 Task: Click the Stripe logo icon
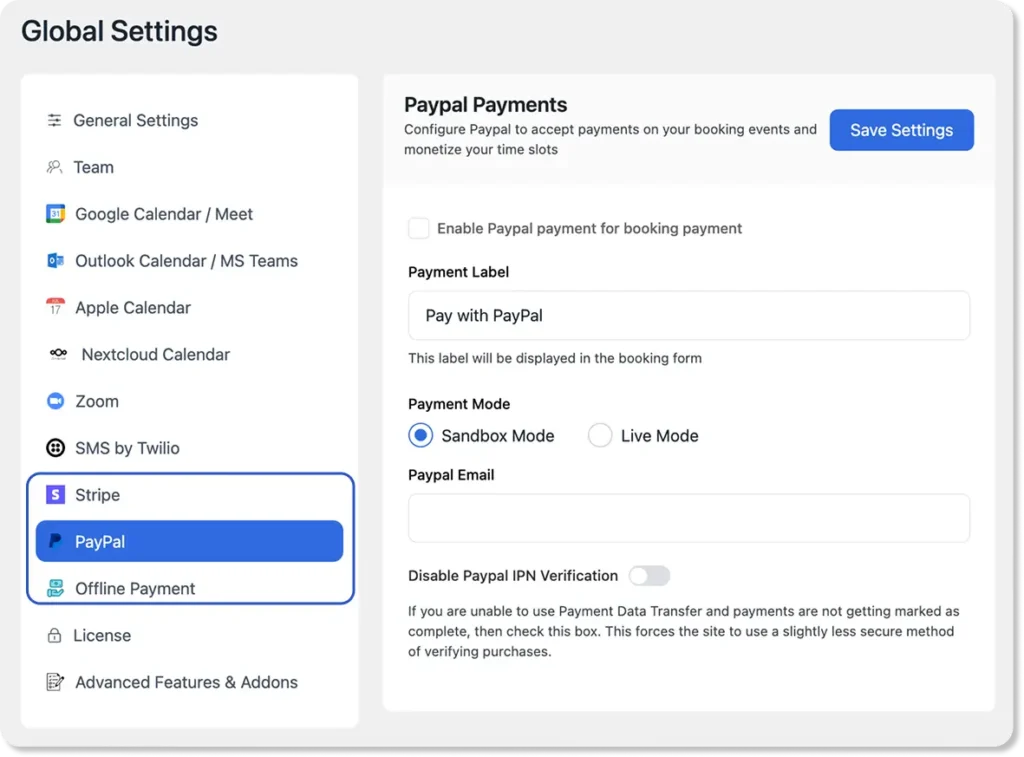[56, 495]
